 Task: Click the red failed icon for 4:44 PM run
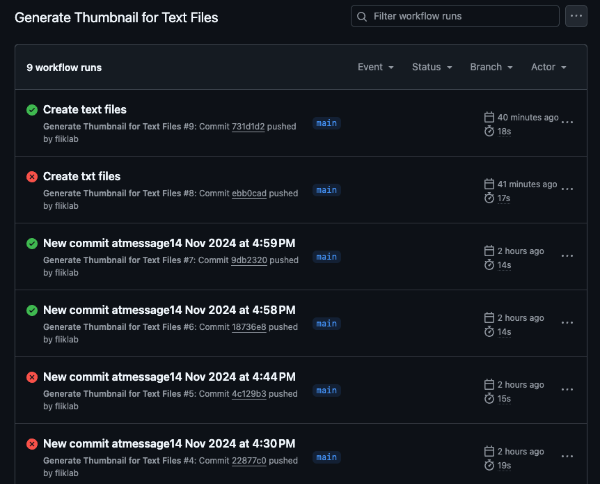(x=32, y=377)
